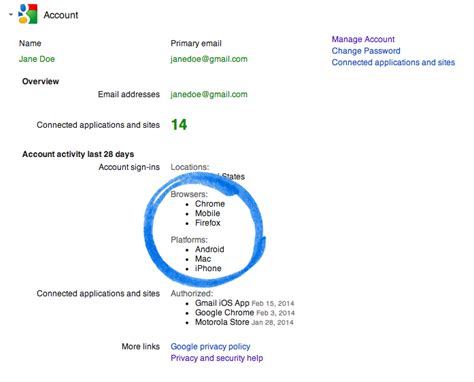Screen dimensions: 474x382
Task: Open the Google privacy policy link
Action: (210, 347)
